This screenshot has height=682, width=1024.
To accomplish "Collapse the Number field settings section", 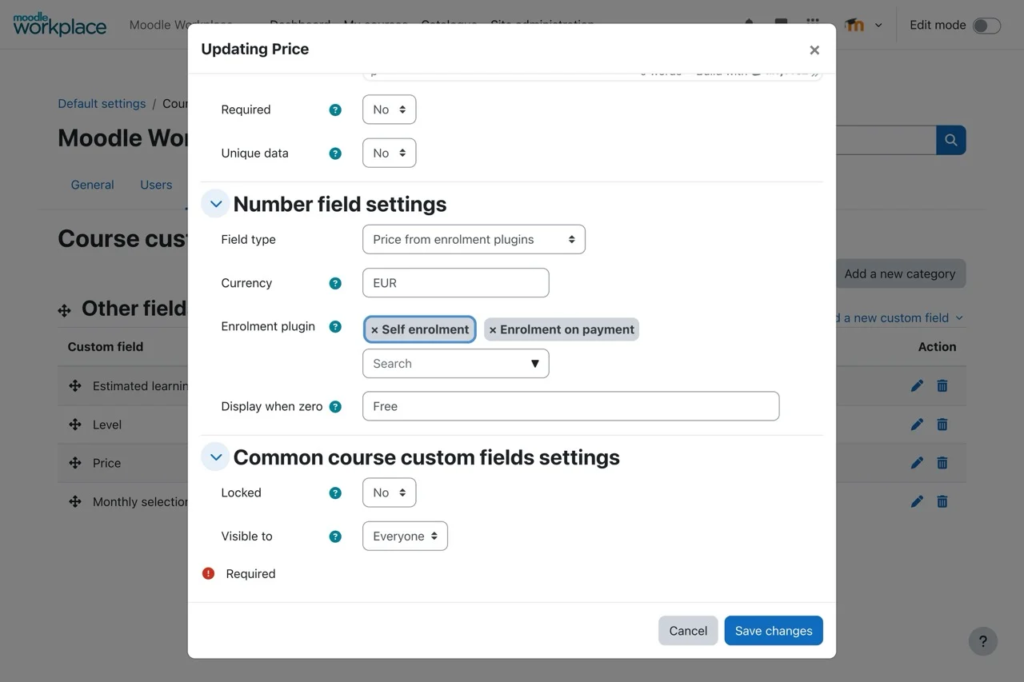I will pyautogui.click(x=216, y=204).
